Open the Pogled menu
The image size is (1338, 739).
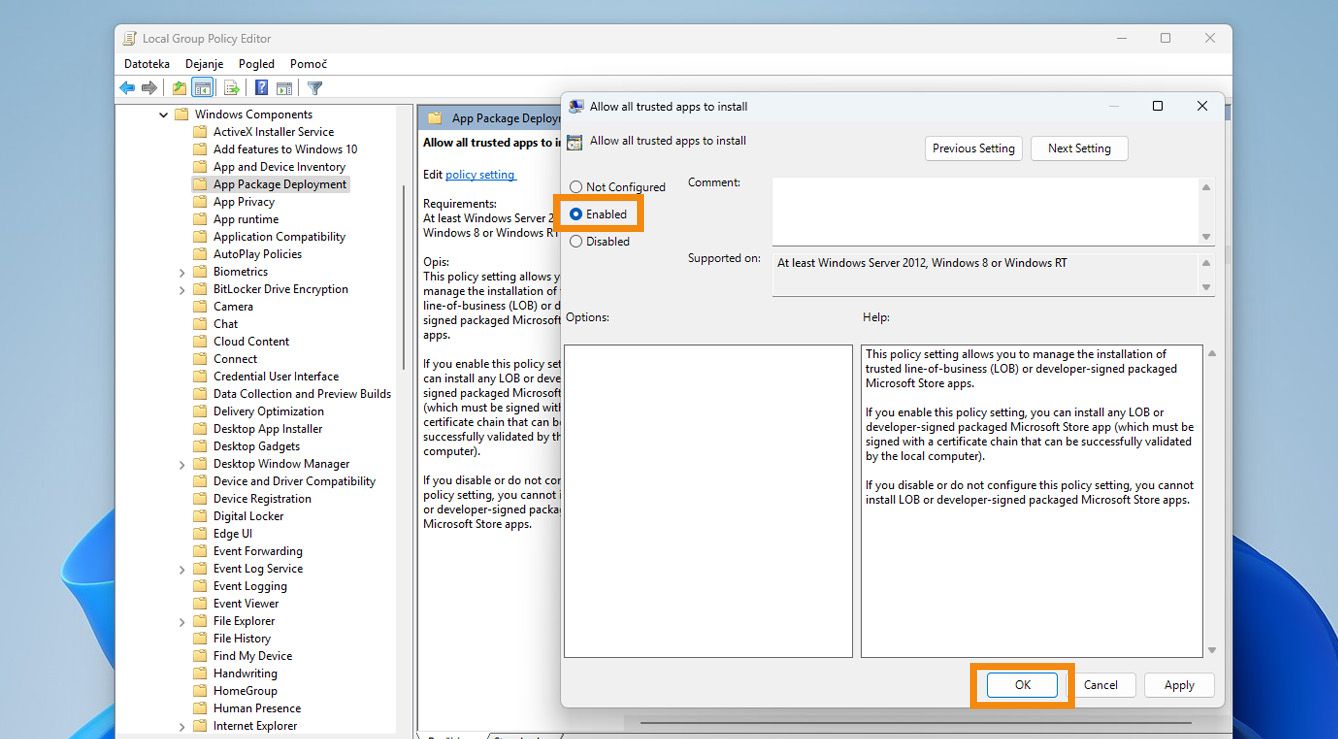point(256,64)
